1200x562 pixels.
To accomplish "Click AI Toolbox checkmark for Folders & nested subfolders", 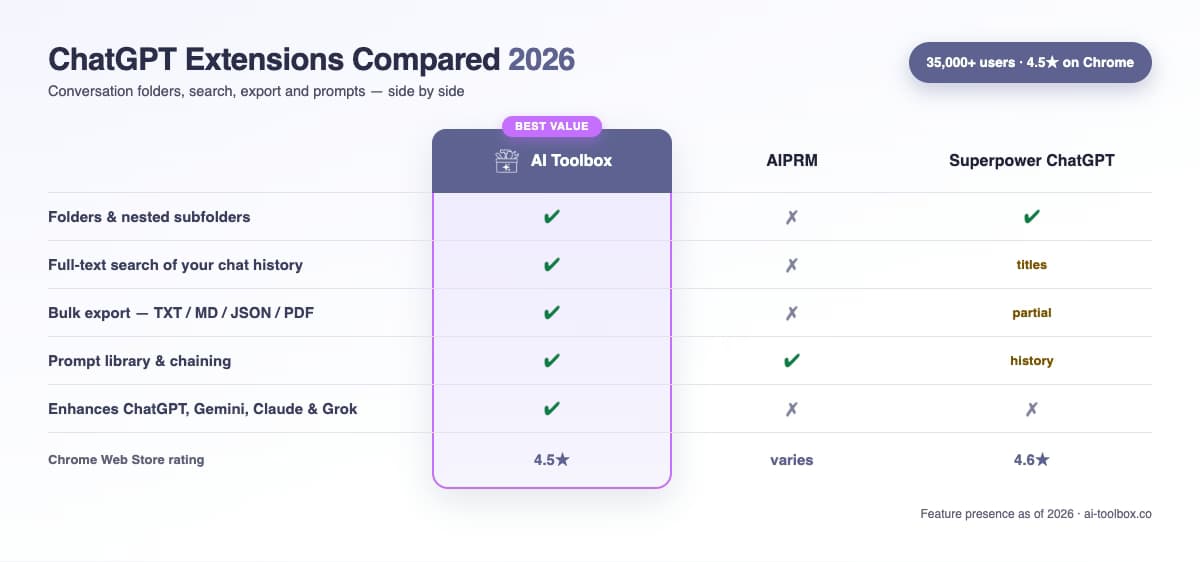I will click(x=552, y=217).
